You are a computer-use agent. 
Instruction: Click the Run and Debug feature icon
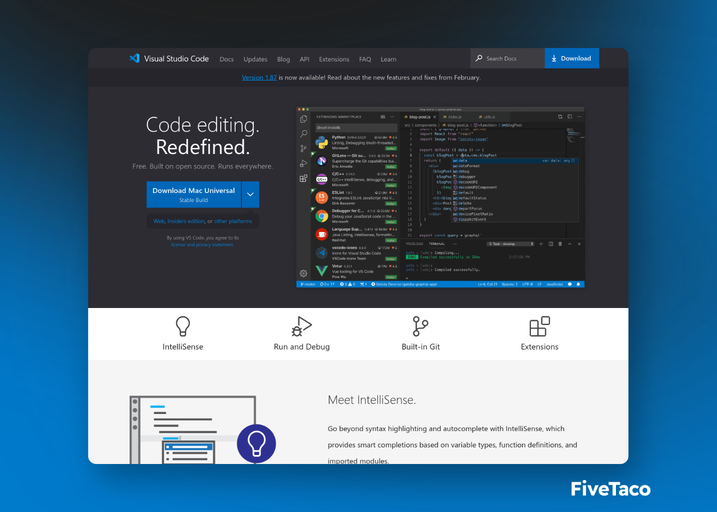301,326
